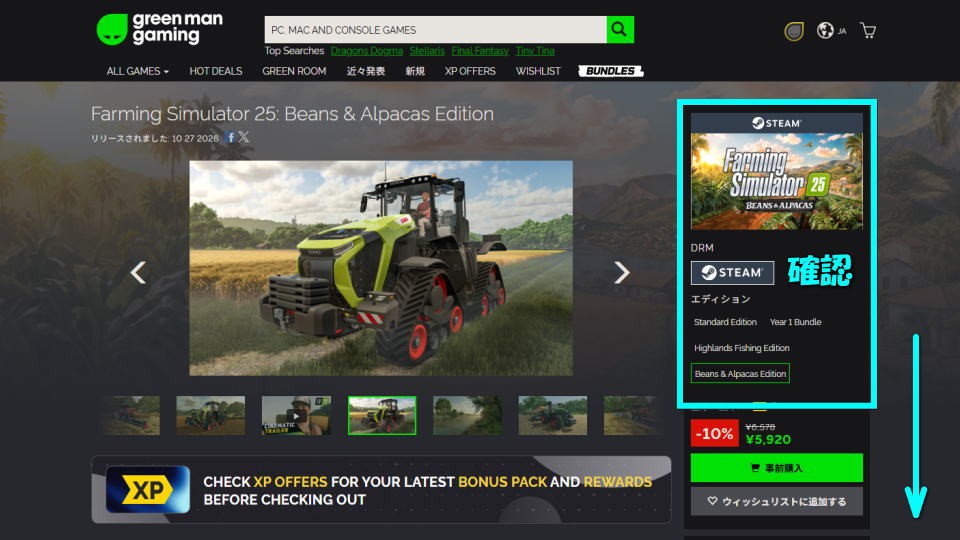Expand the ALL GAMES dropdown menu
The height and width of the screenshot is (540, 960).
click(x=137, y=71)
